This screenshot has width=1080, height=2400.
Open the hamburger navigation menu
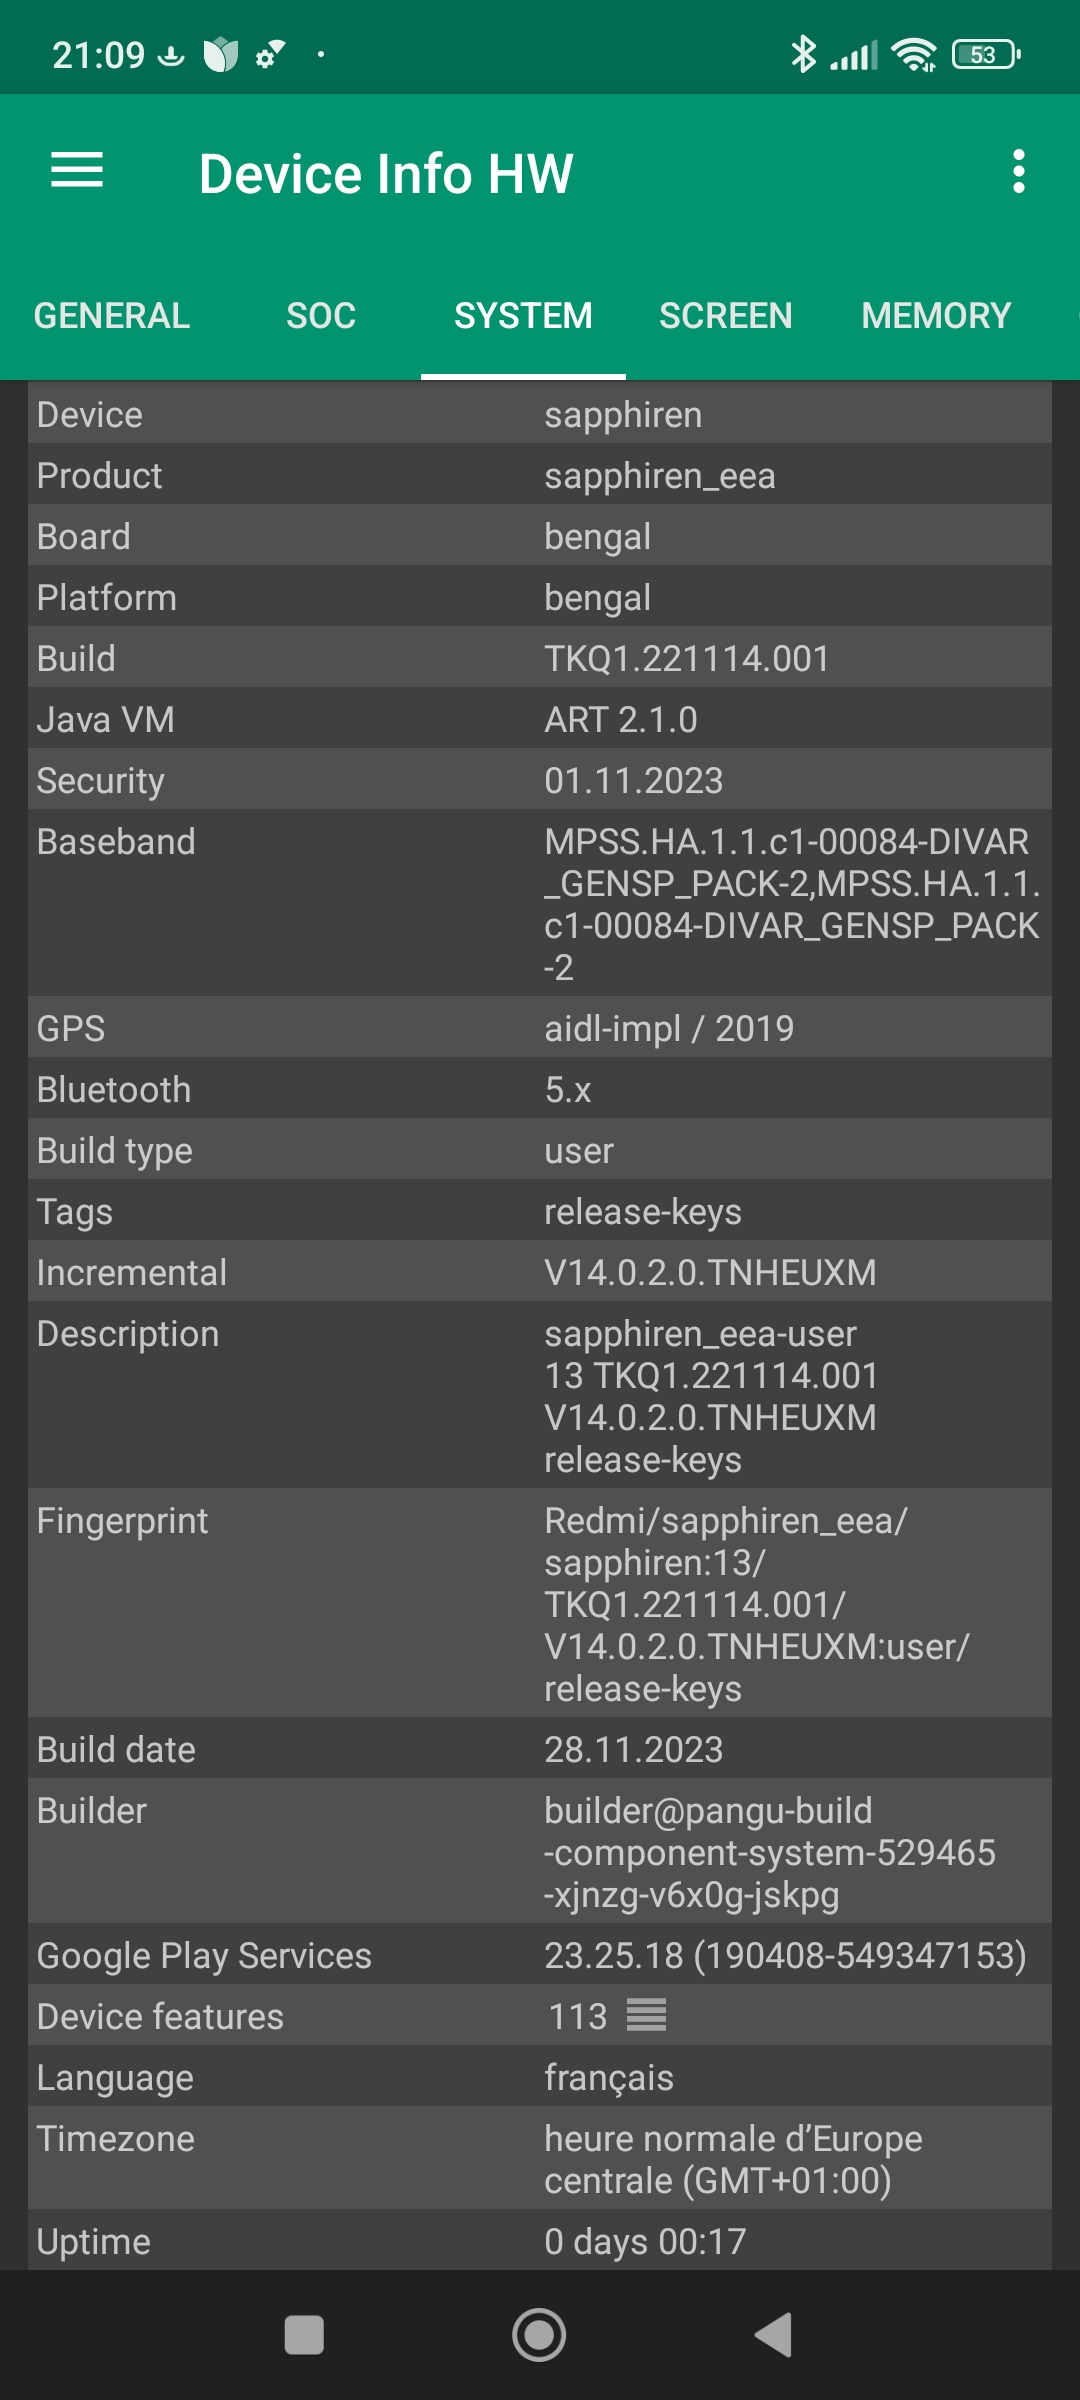pos(77,171)
